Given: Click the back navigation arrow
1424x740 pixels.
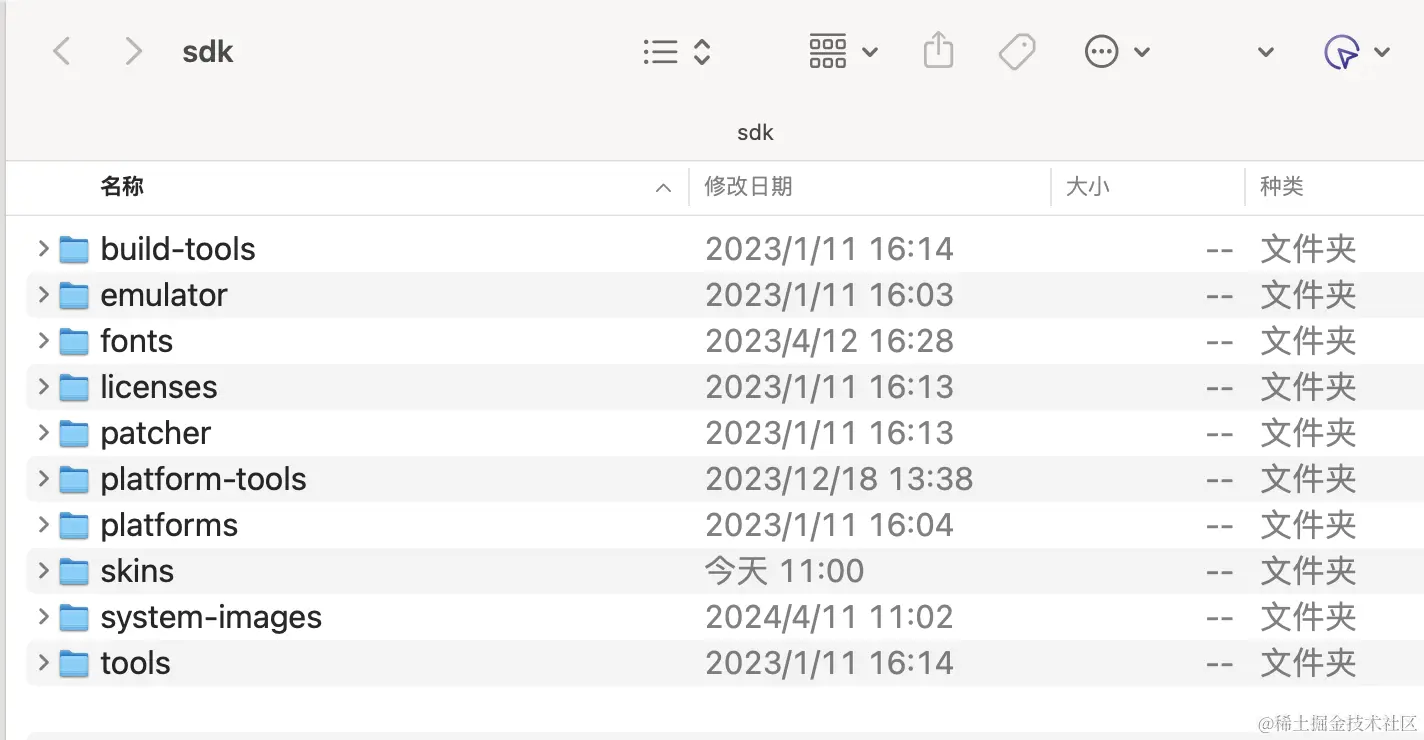Looking at the screenshot, I should [x=62, y=51].
